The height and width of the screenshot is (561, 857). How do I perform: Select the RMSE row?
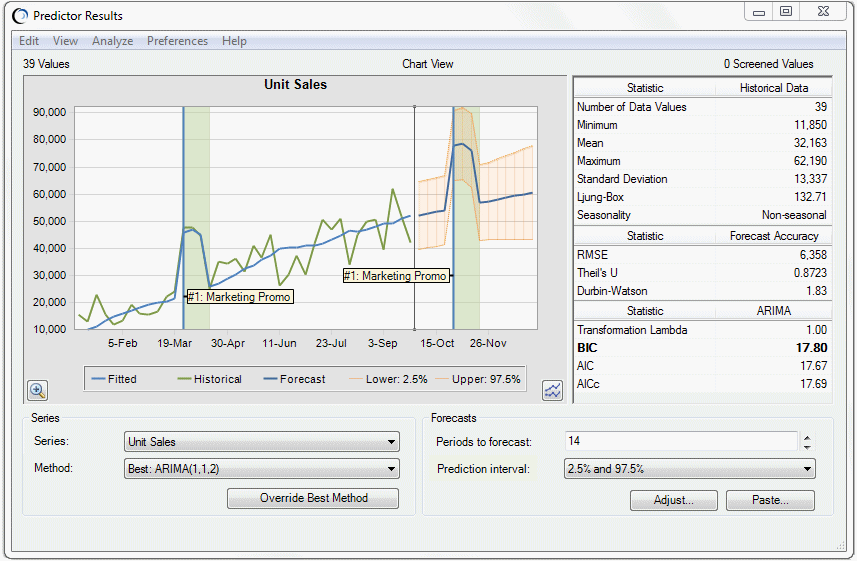(702, 255)
